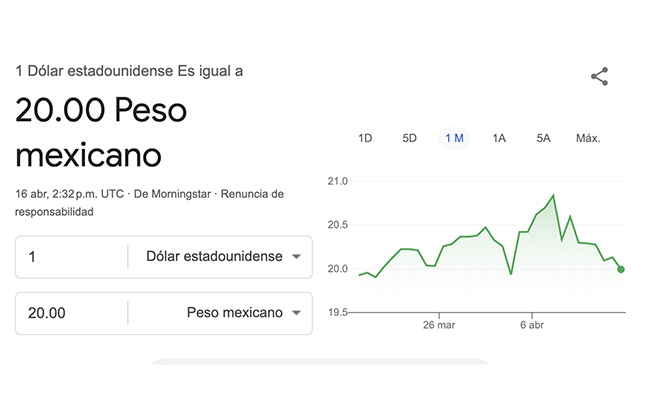The image size is (650, 417).
Task: Select the Máx. range tab
Action: [588, 138]
